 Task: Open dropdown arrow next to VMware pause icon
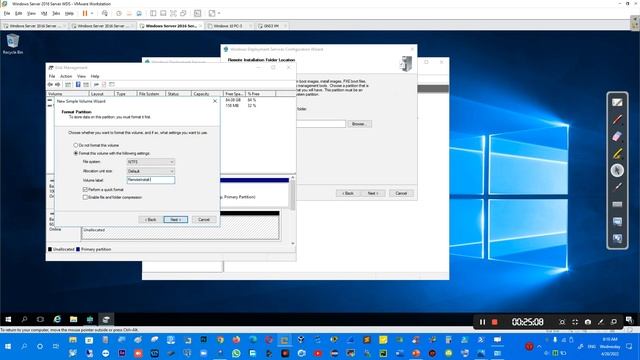click(92, 13)
